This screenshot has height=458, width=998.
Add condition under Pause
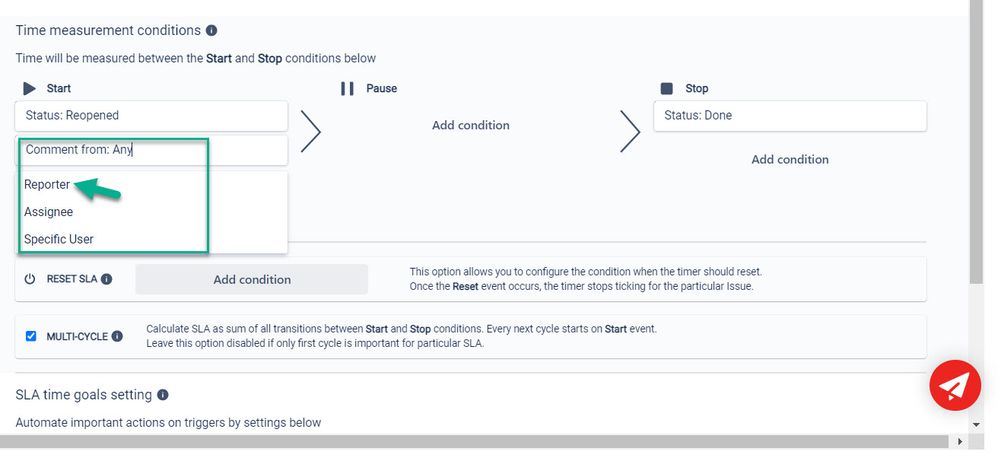coord(471,126)
